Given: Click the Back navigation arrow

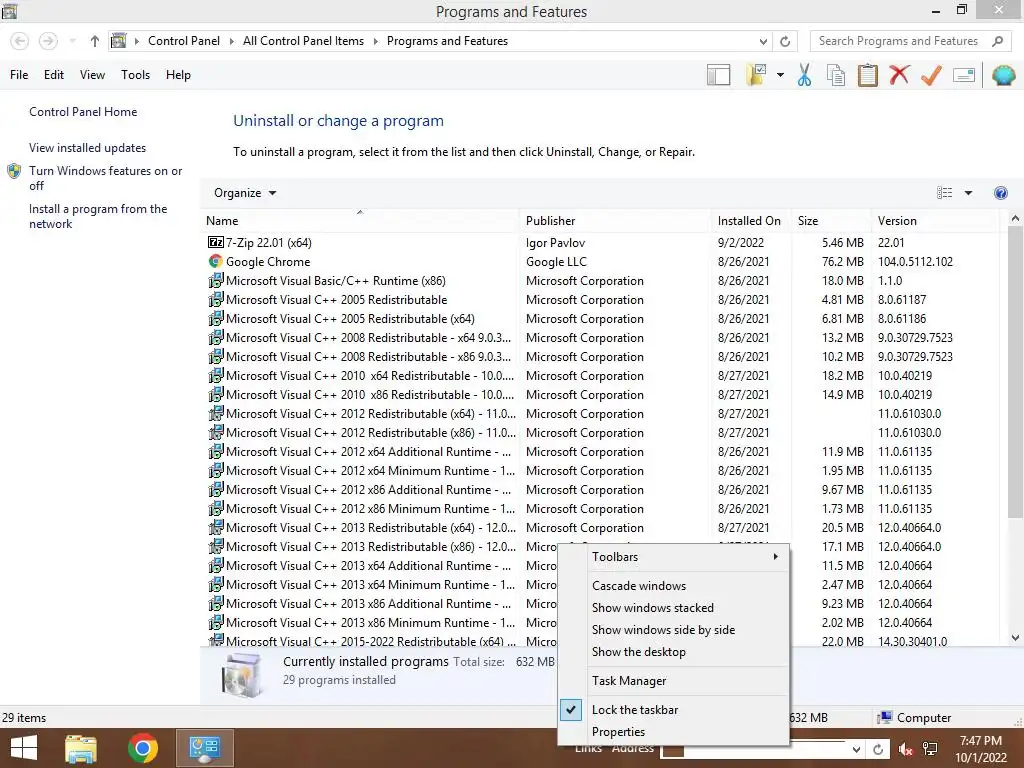Looking at the screenshot, I should (20, 41).
